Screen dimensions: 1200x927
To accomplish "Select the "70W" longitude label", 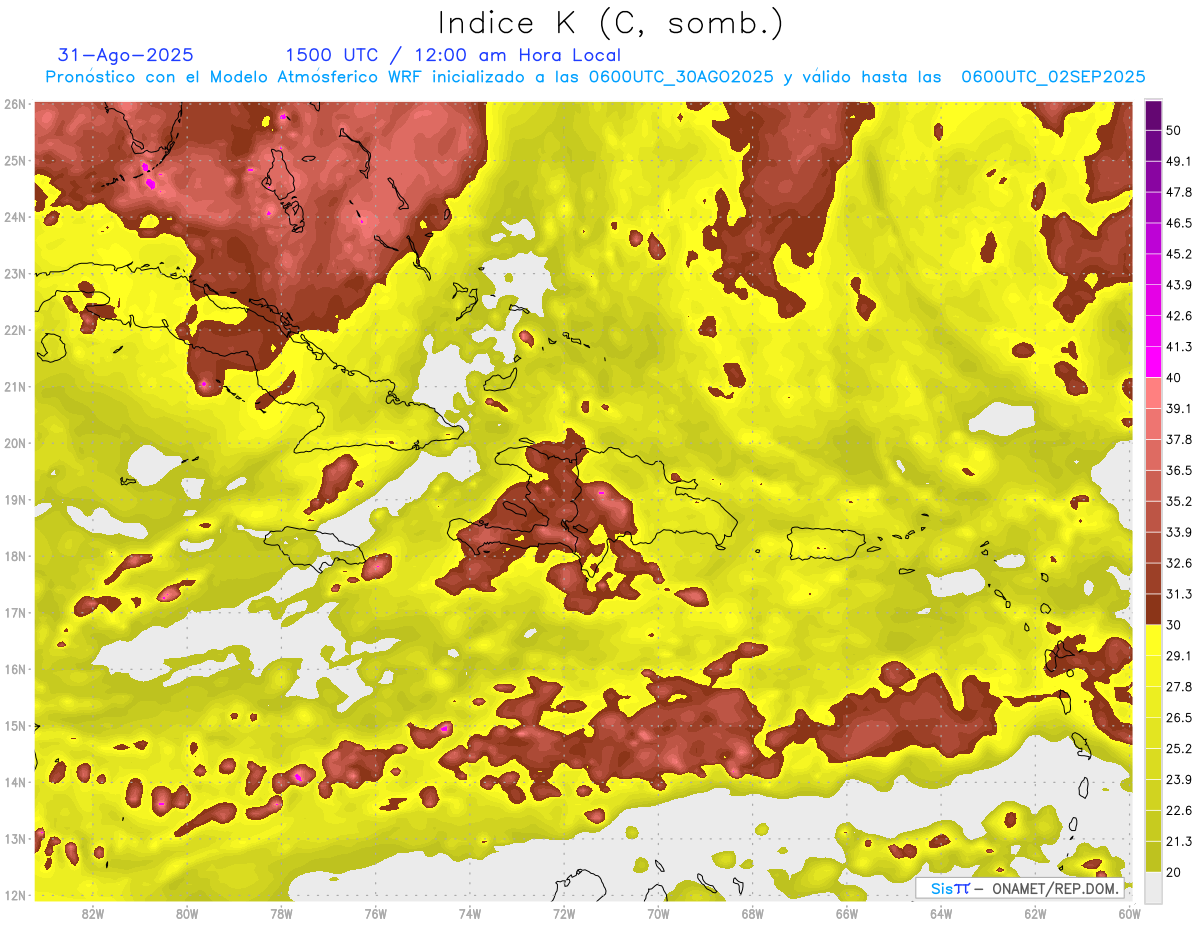I will pos(658,913).
